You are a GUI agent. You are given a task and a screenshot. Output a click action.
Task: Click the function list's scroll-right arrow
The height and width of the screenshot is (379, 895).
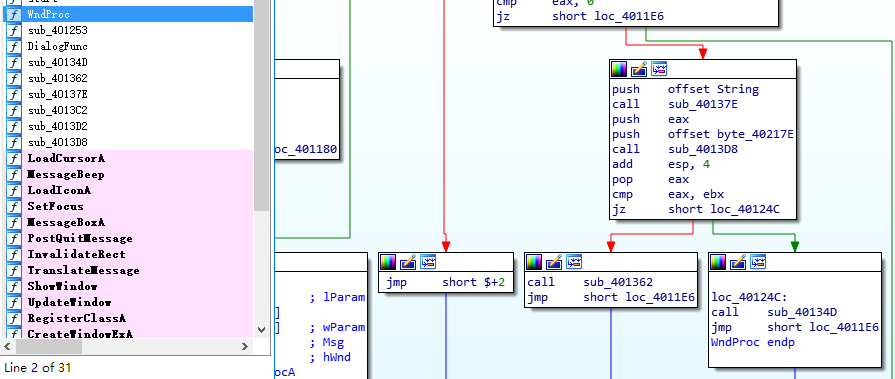[x=244, y=346]
